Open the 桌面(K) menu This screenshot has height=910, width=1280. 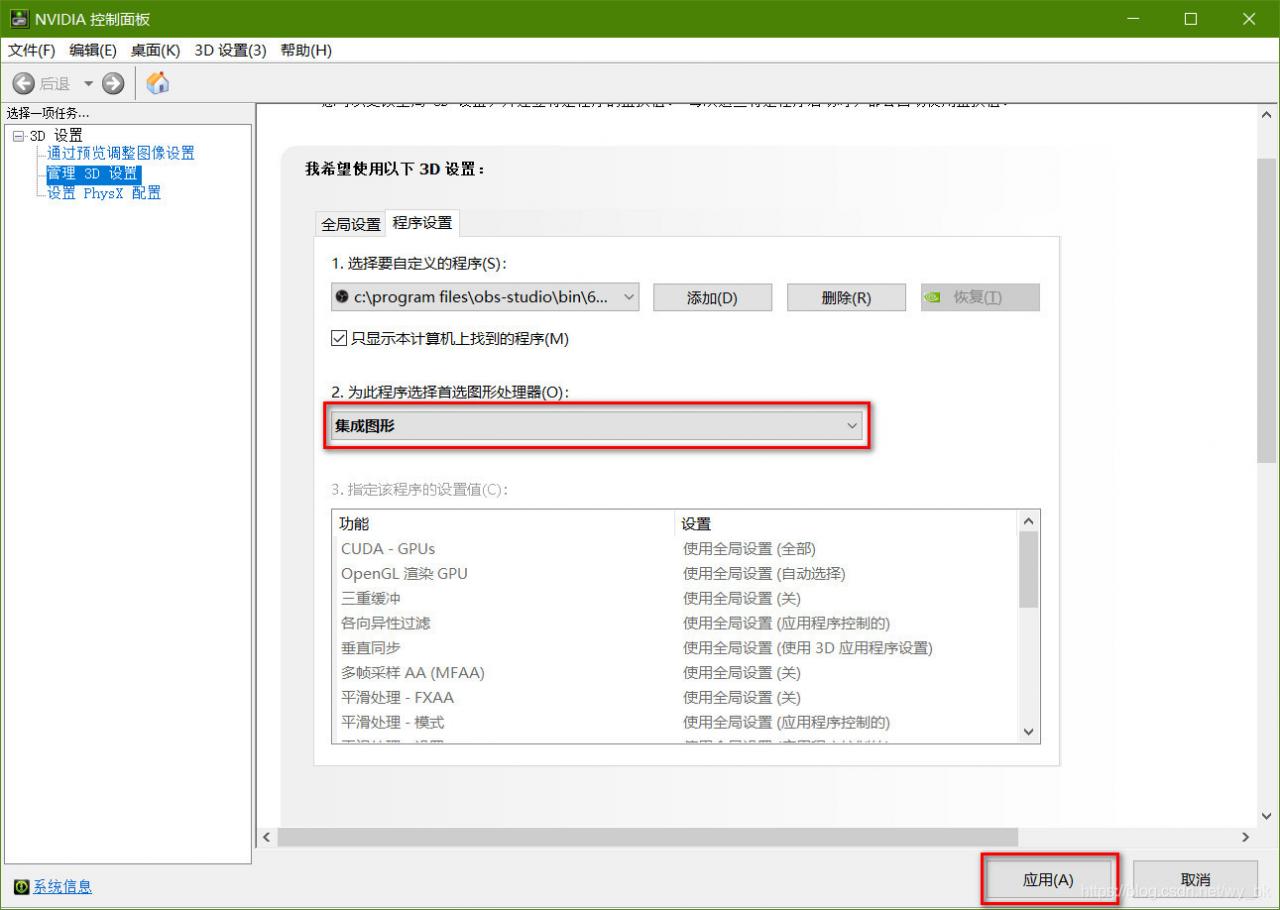pos(155,50)
